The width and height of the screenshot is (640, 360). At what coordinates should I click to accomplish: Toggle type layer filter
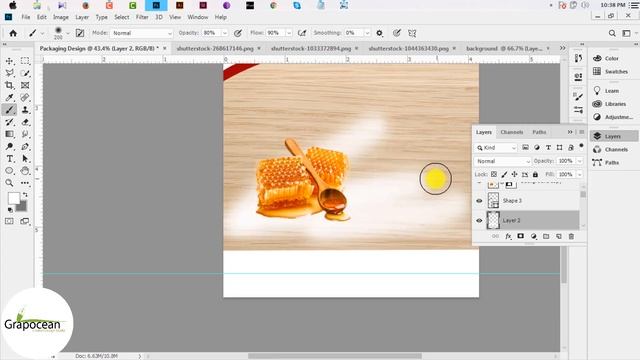click(548, 147)
